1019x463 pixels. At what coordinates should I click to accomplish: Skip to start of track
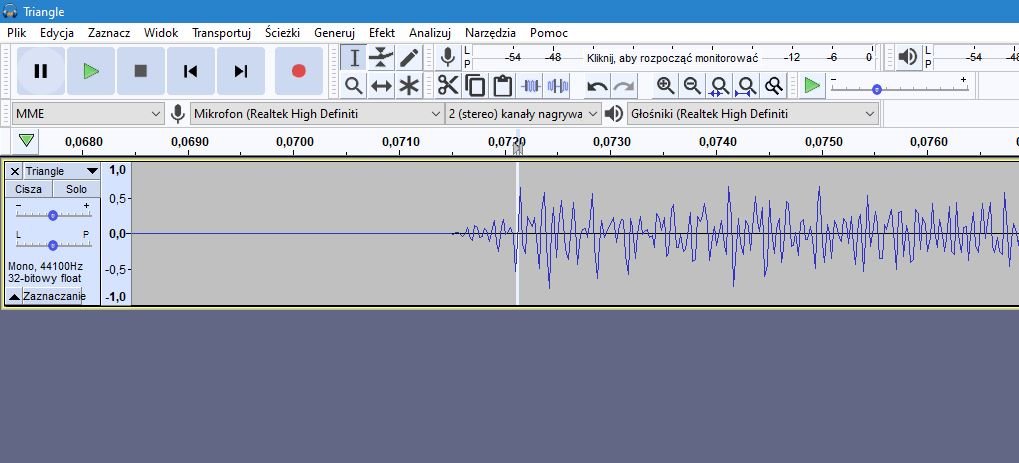(x=190, y=71)
